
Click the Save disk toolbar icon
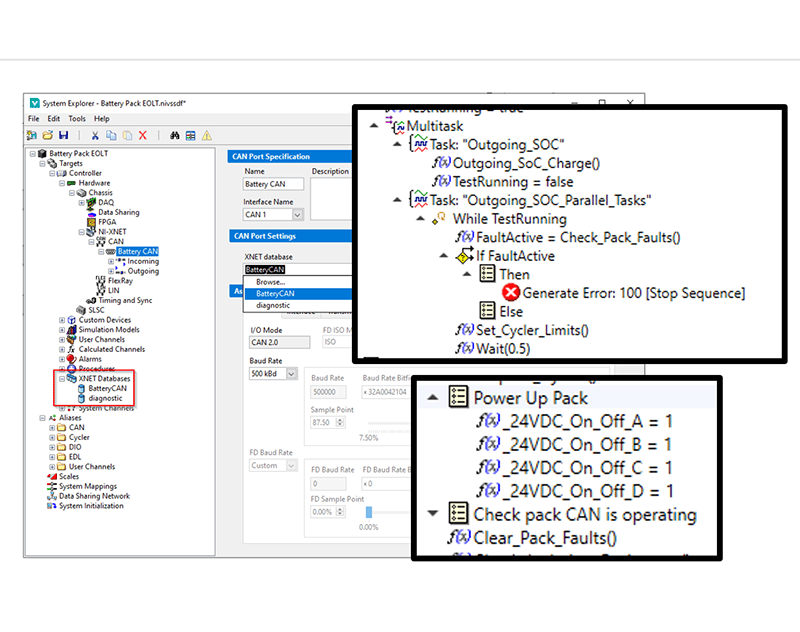(x=63, y=135)
